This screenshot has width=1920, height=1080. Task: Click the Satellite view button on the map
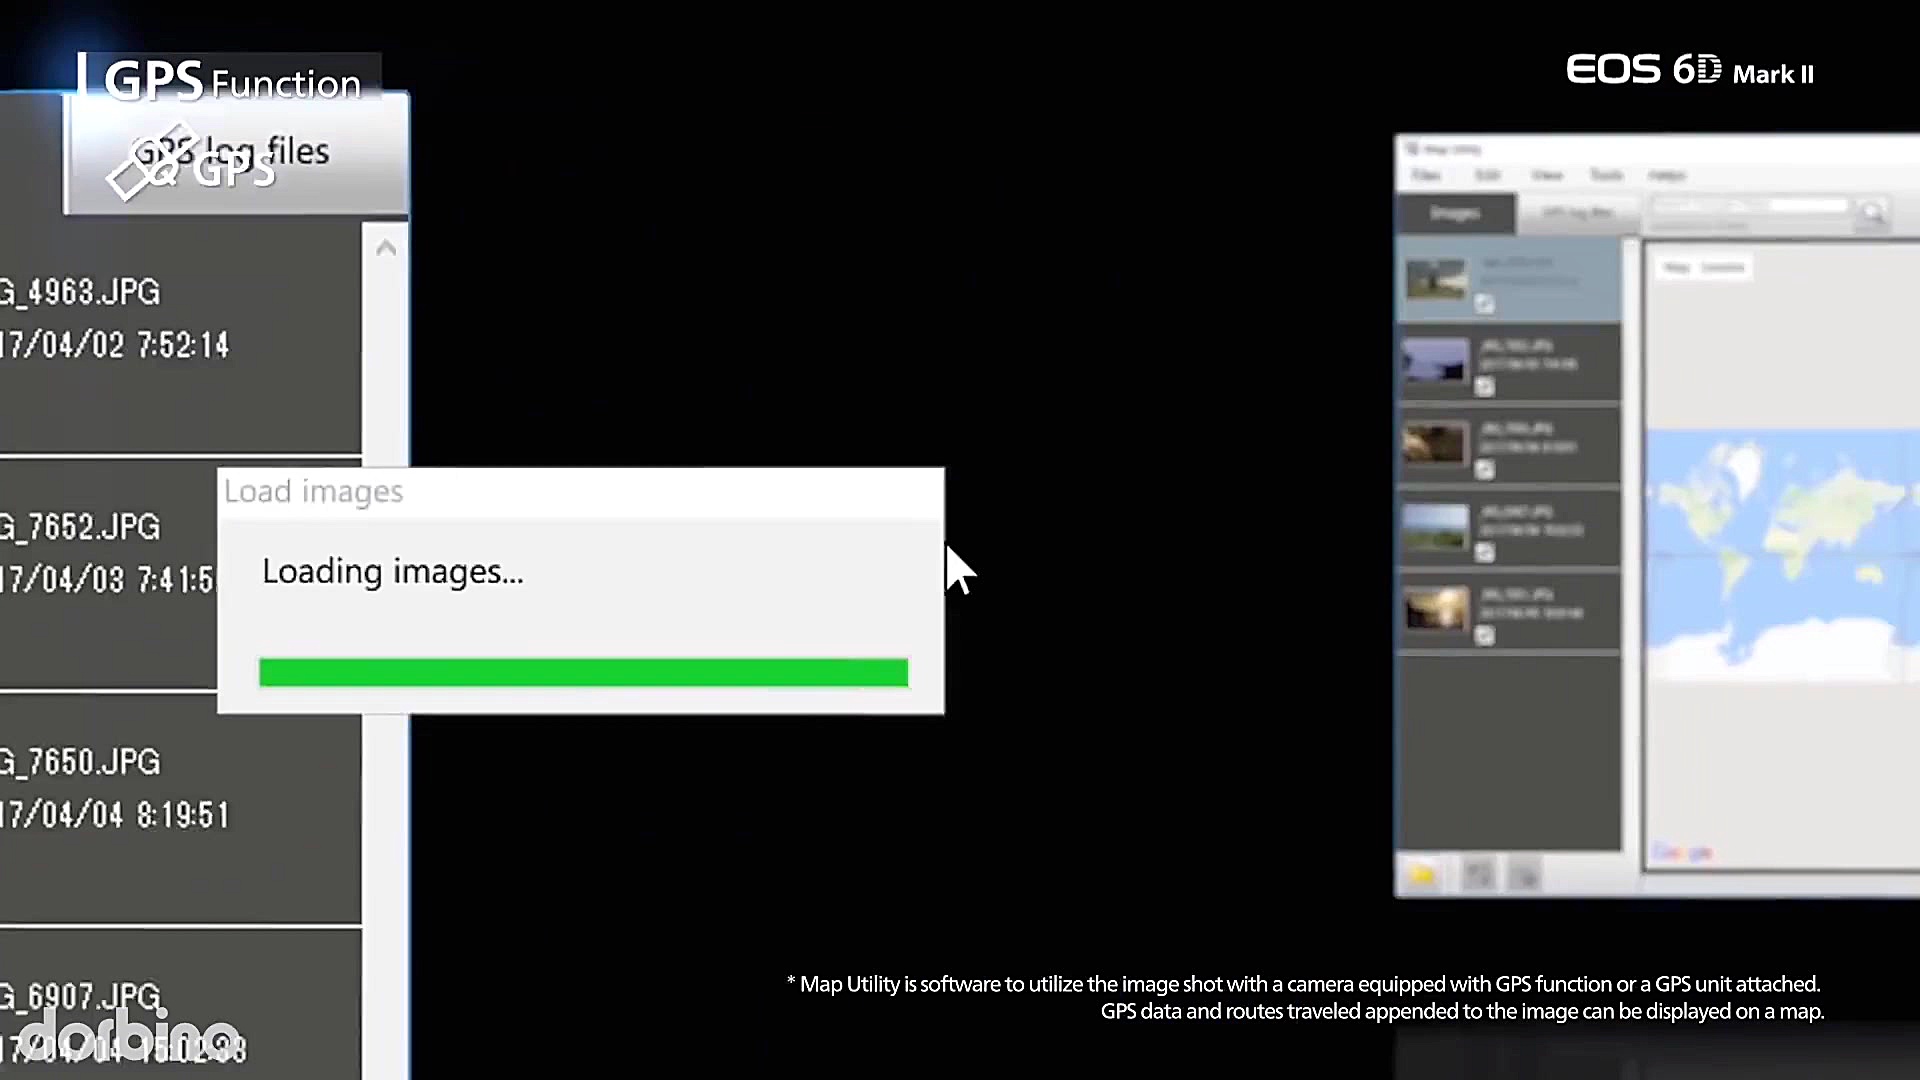coord(1723,268)
